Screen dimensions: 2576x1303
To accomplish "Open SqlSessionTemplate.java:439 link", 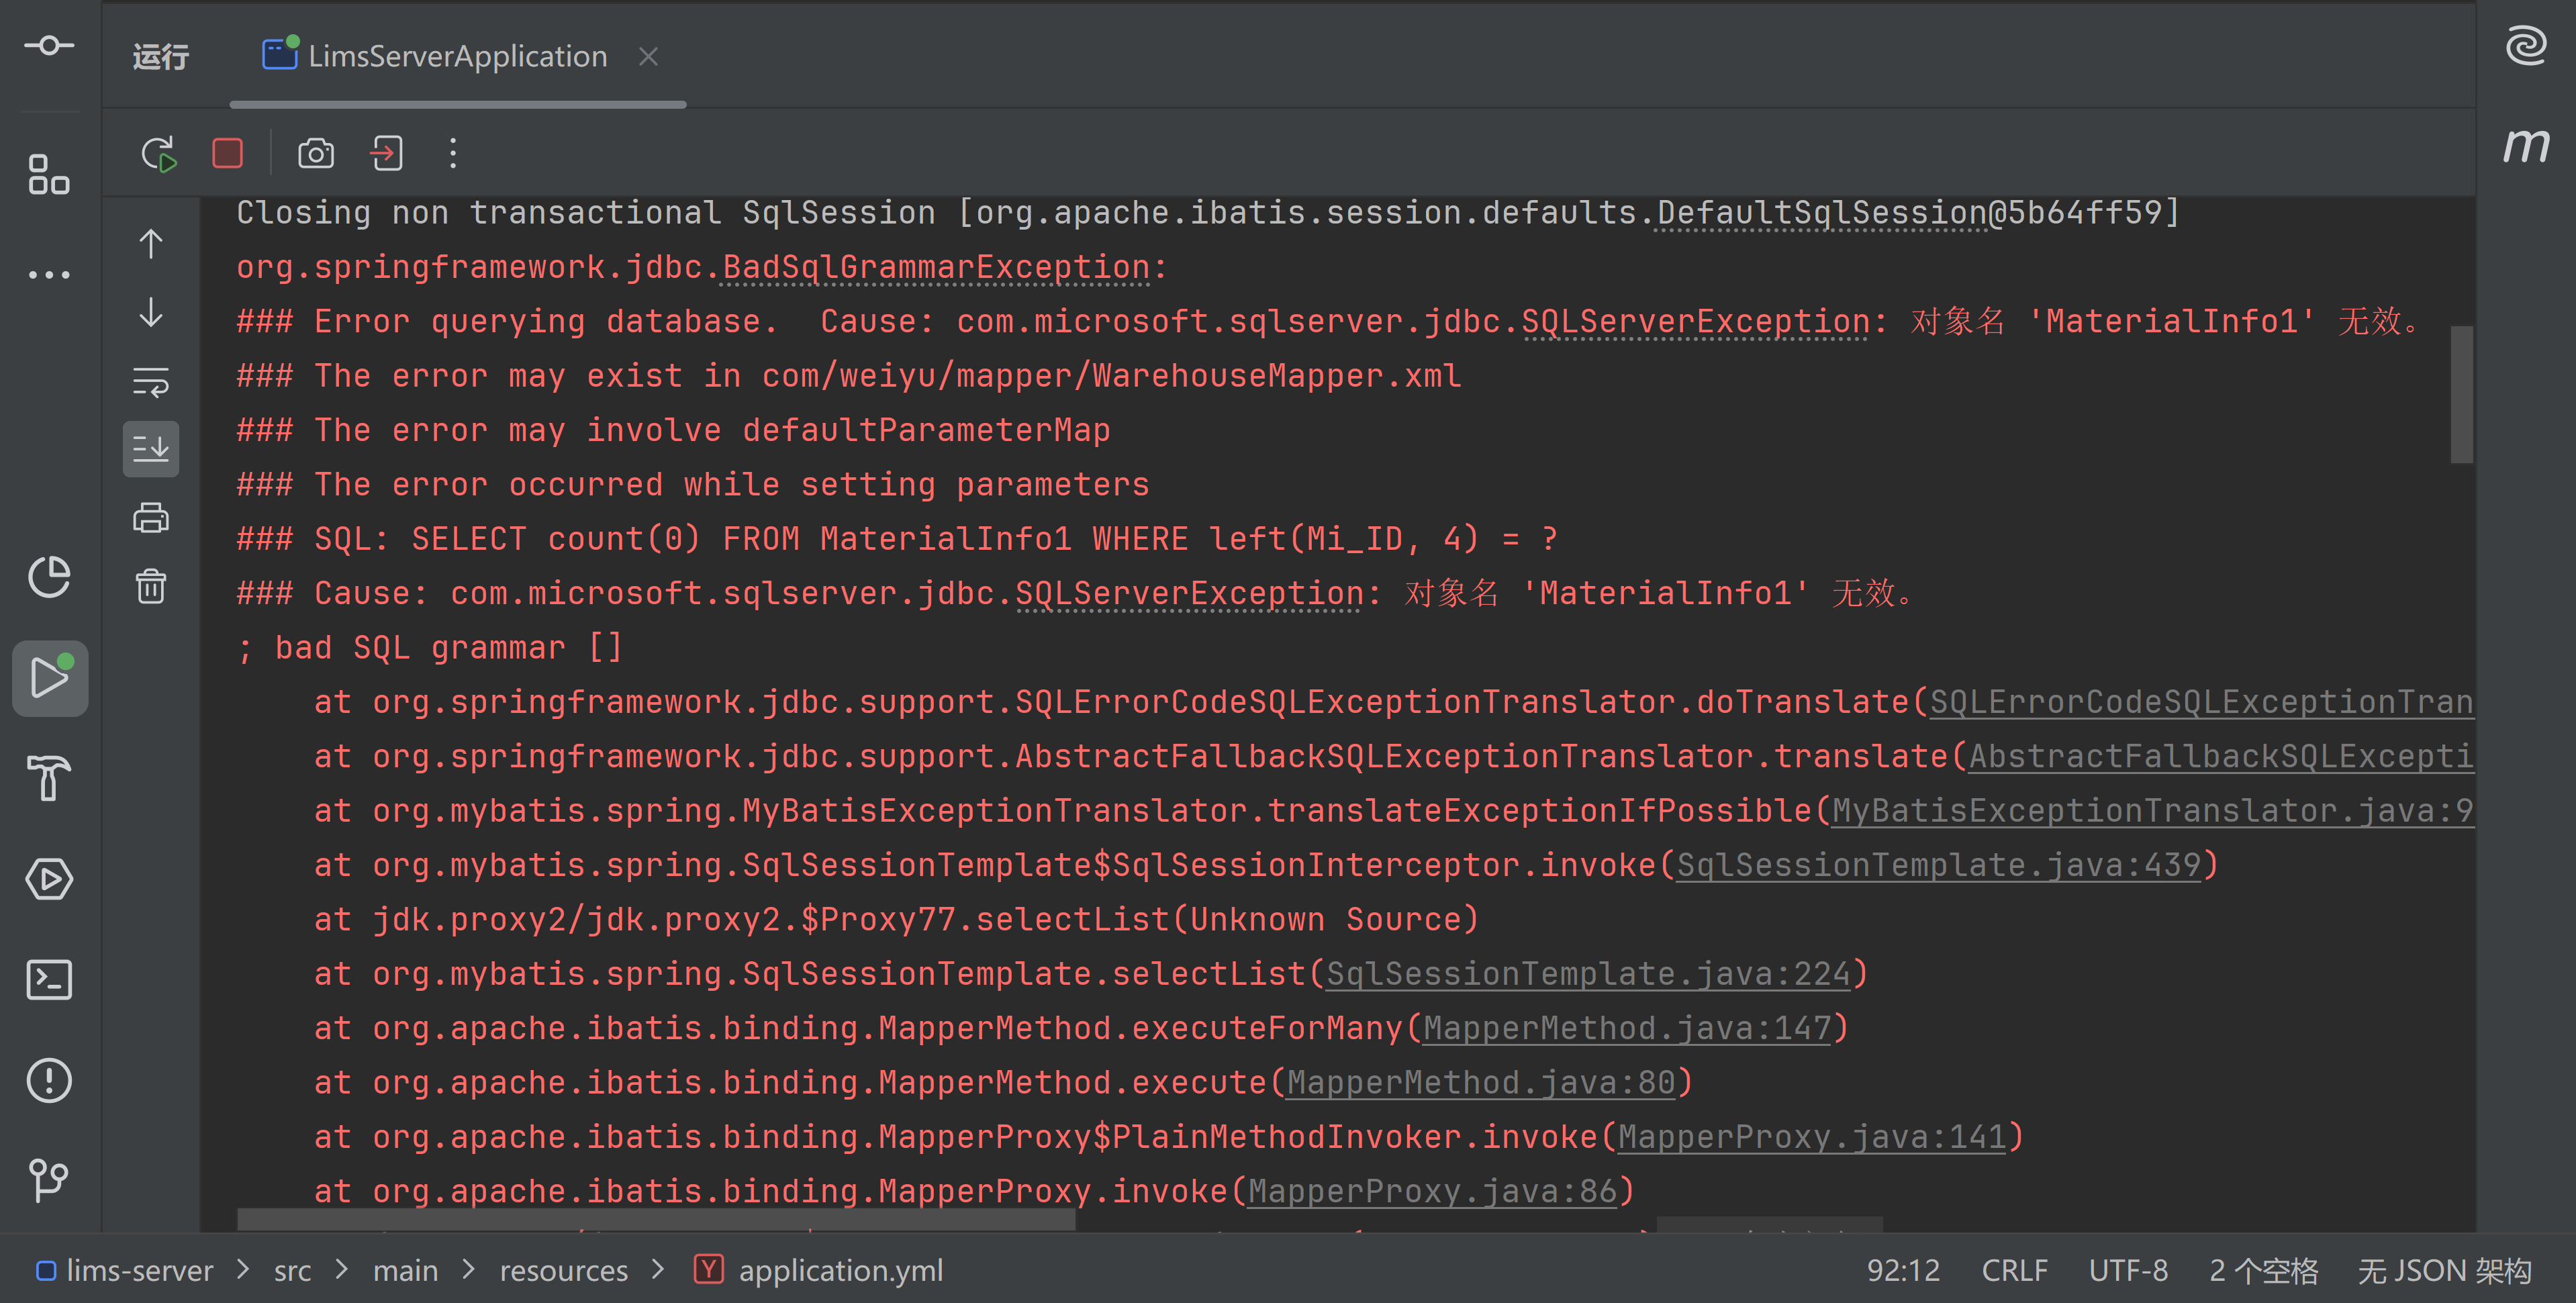I will [x=1938, y=865].
